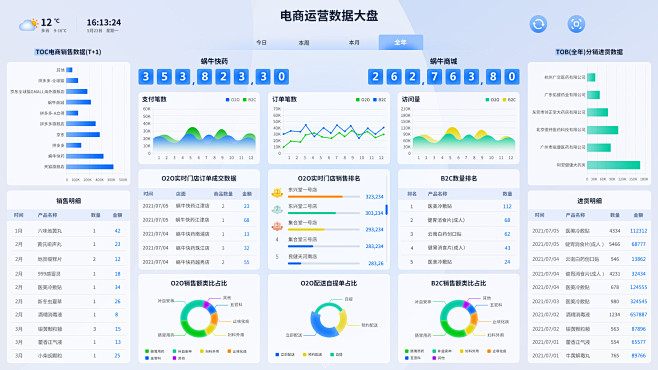Click amount 124555 in 进货明细 table

[638, 287]
